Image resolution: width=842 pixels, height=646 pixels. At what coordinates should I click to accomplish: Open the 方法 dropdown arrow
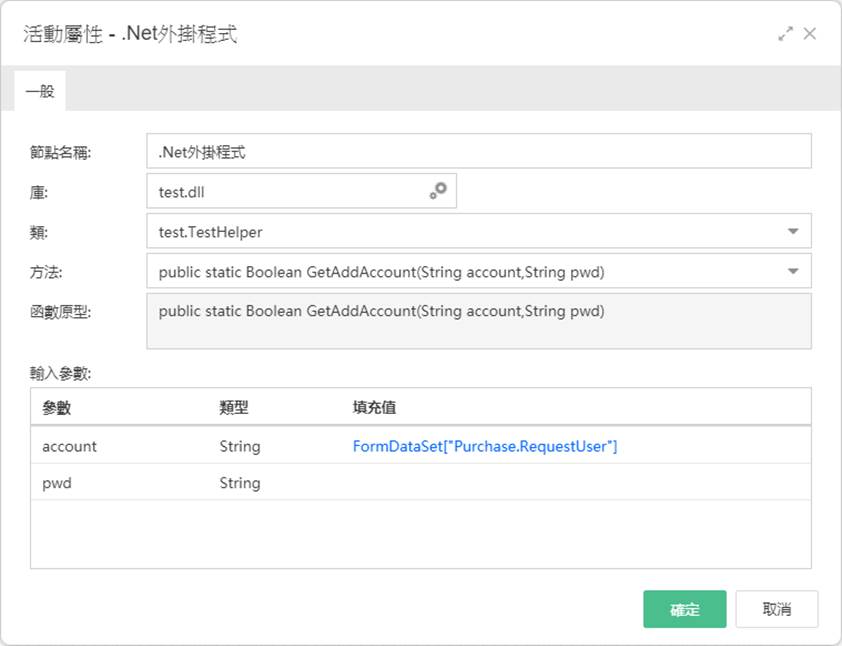point(793,271)
